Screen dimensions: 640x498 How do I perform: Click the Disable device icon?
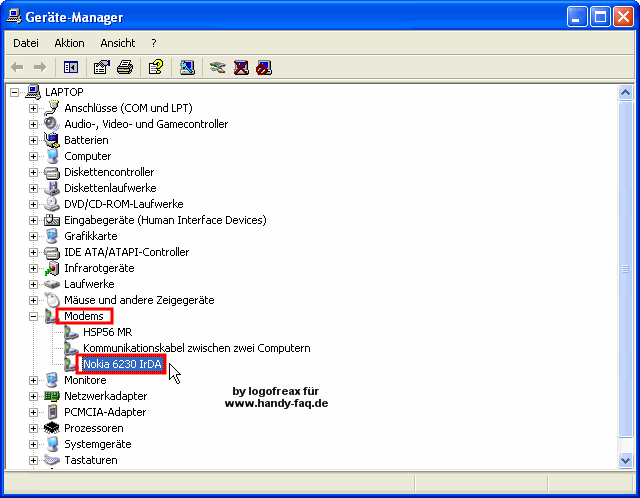tap(264, 67)
